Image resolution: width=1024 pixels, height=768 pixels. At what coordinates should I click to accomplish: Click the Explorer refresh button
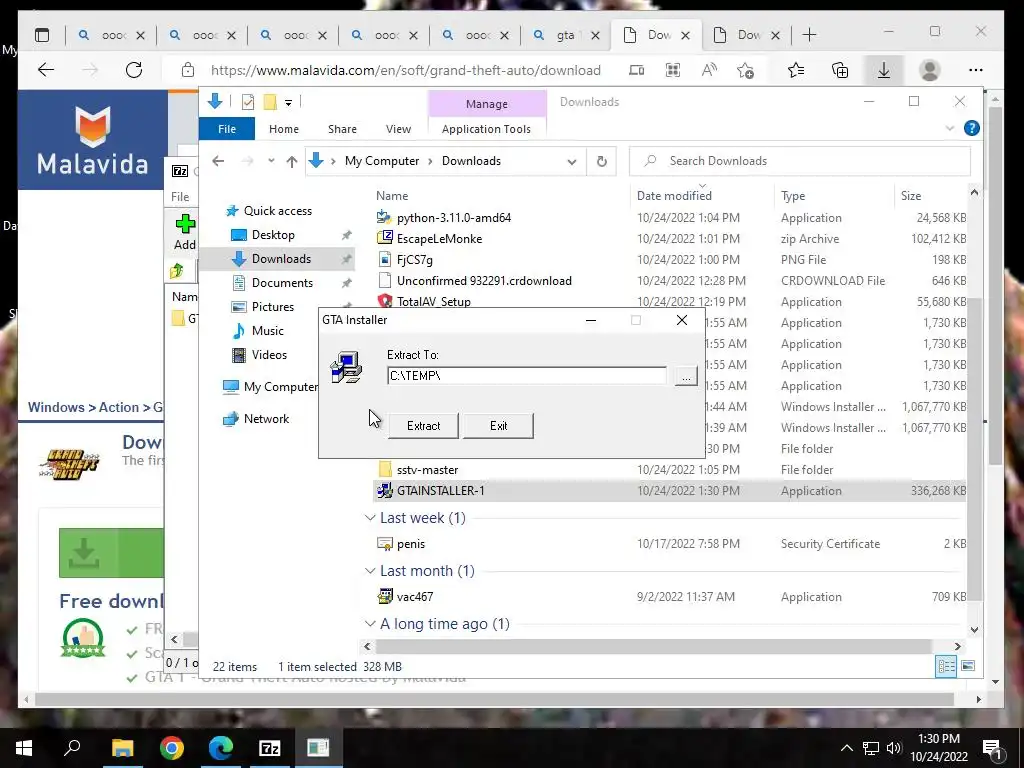601,161
